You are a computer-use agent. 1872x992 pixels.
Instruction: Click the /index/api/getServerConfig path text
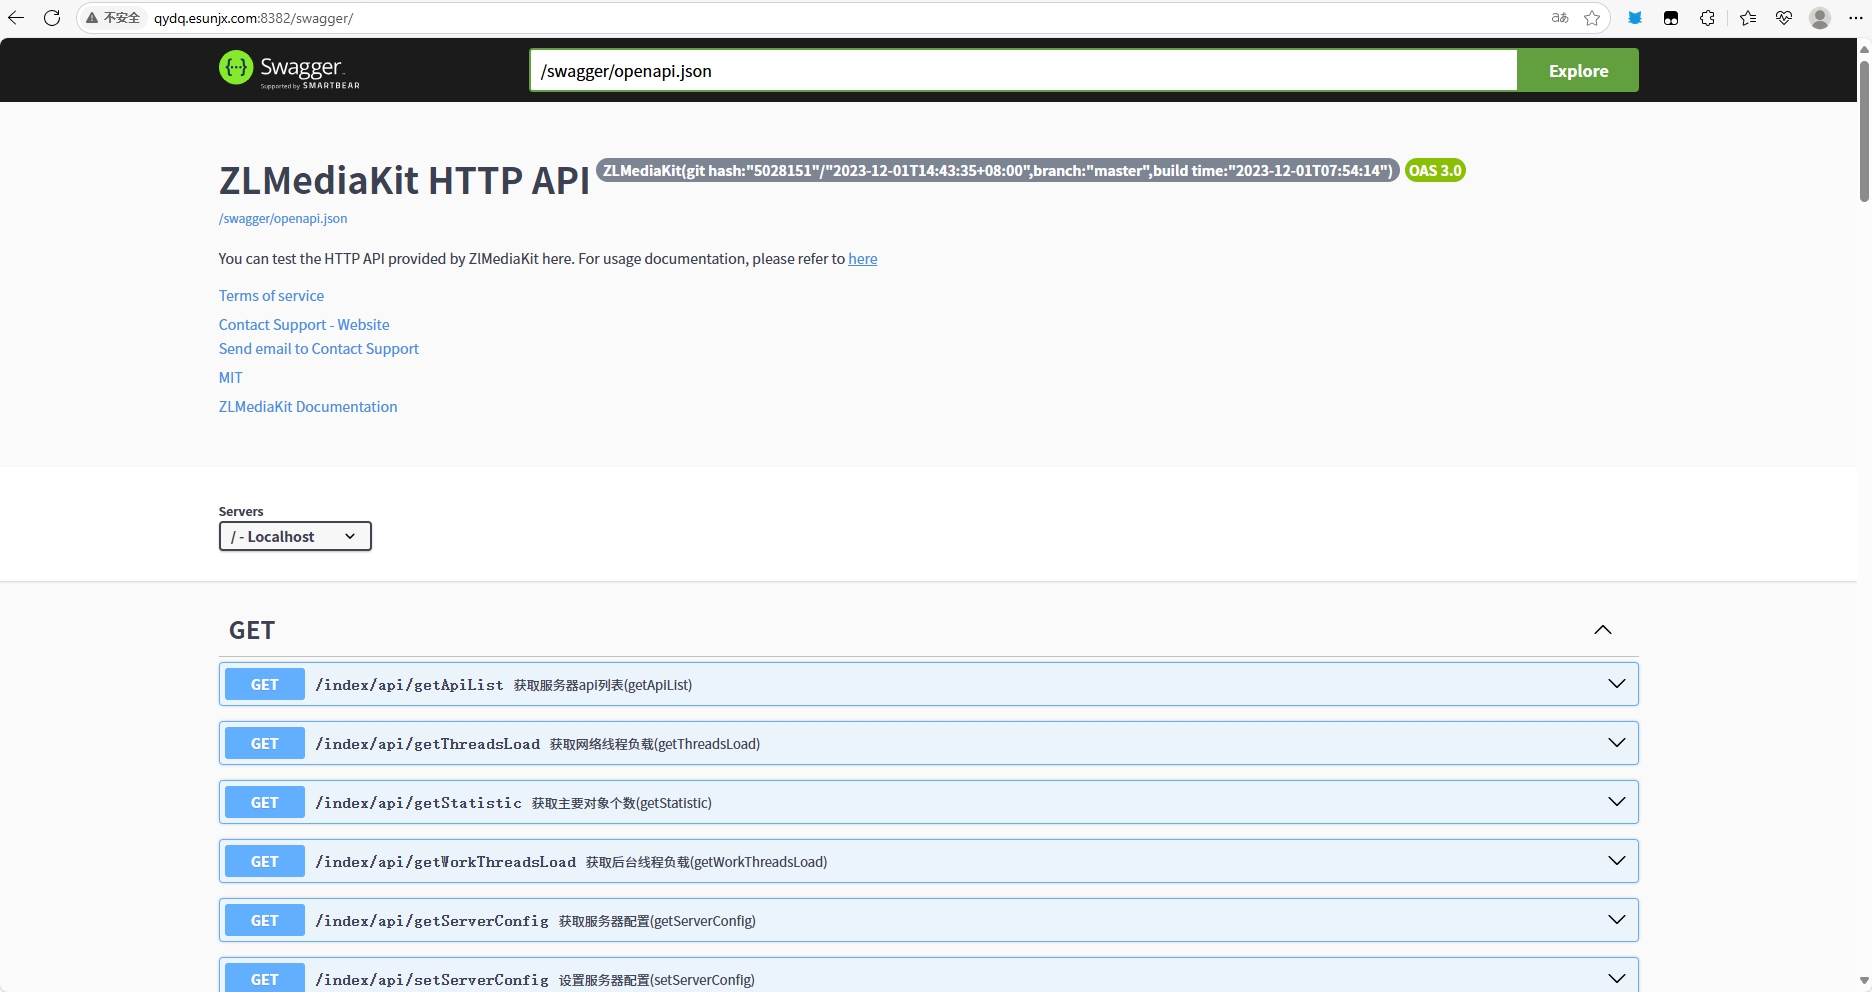pyautogui.click(x=432, y=921)
